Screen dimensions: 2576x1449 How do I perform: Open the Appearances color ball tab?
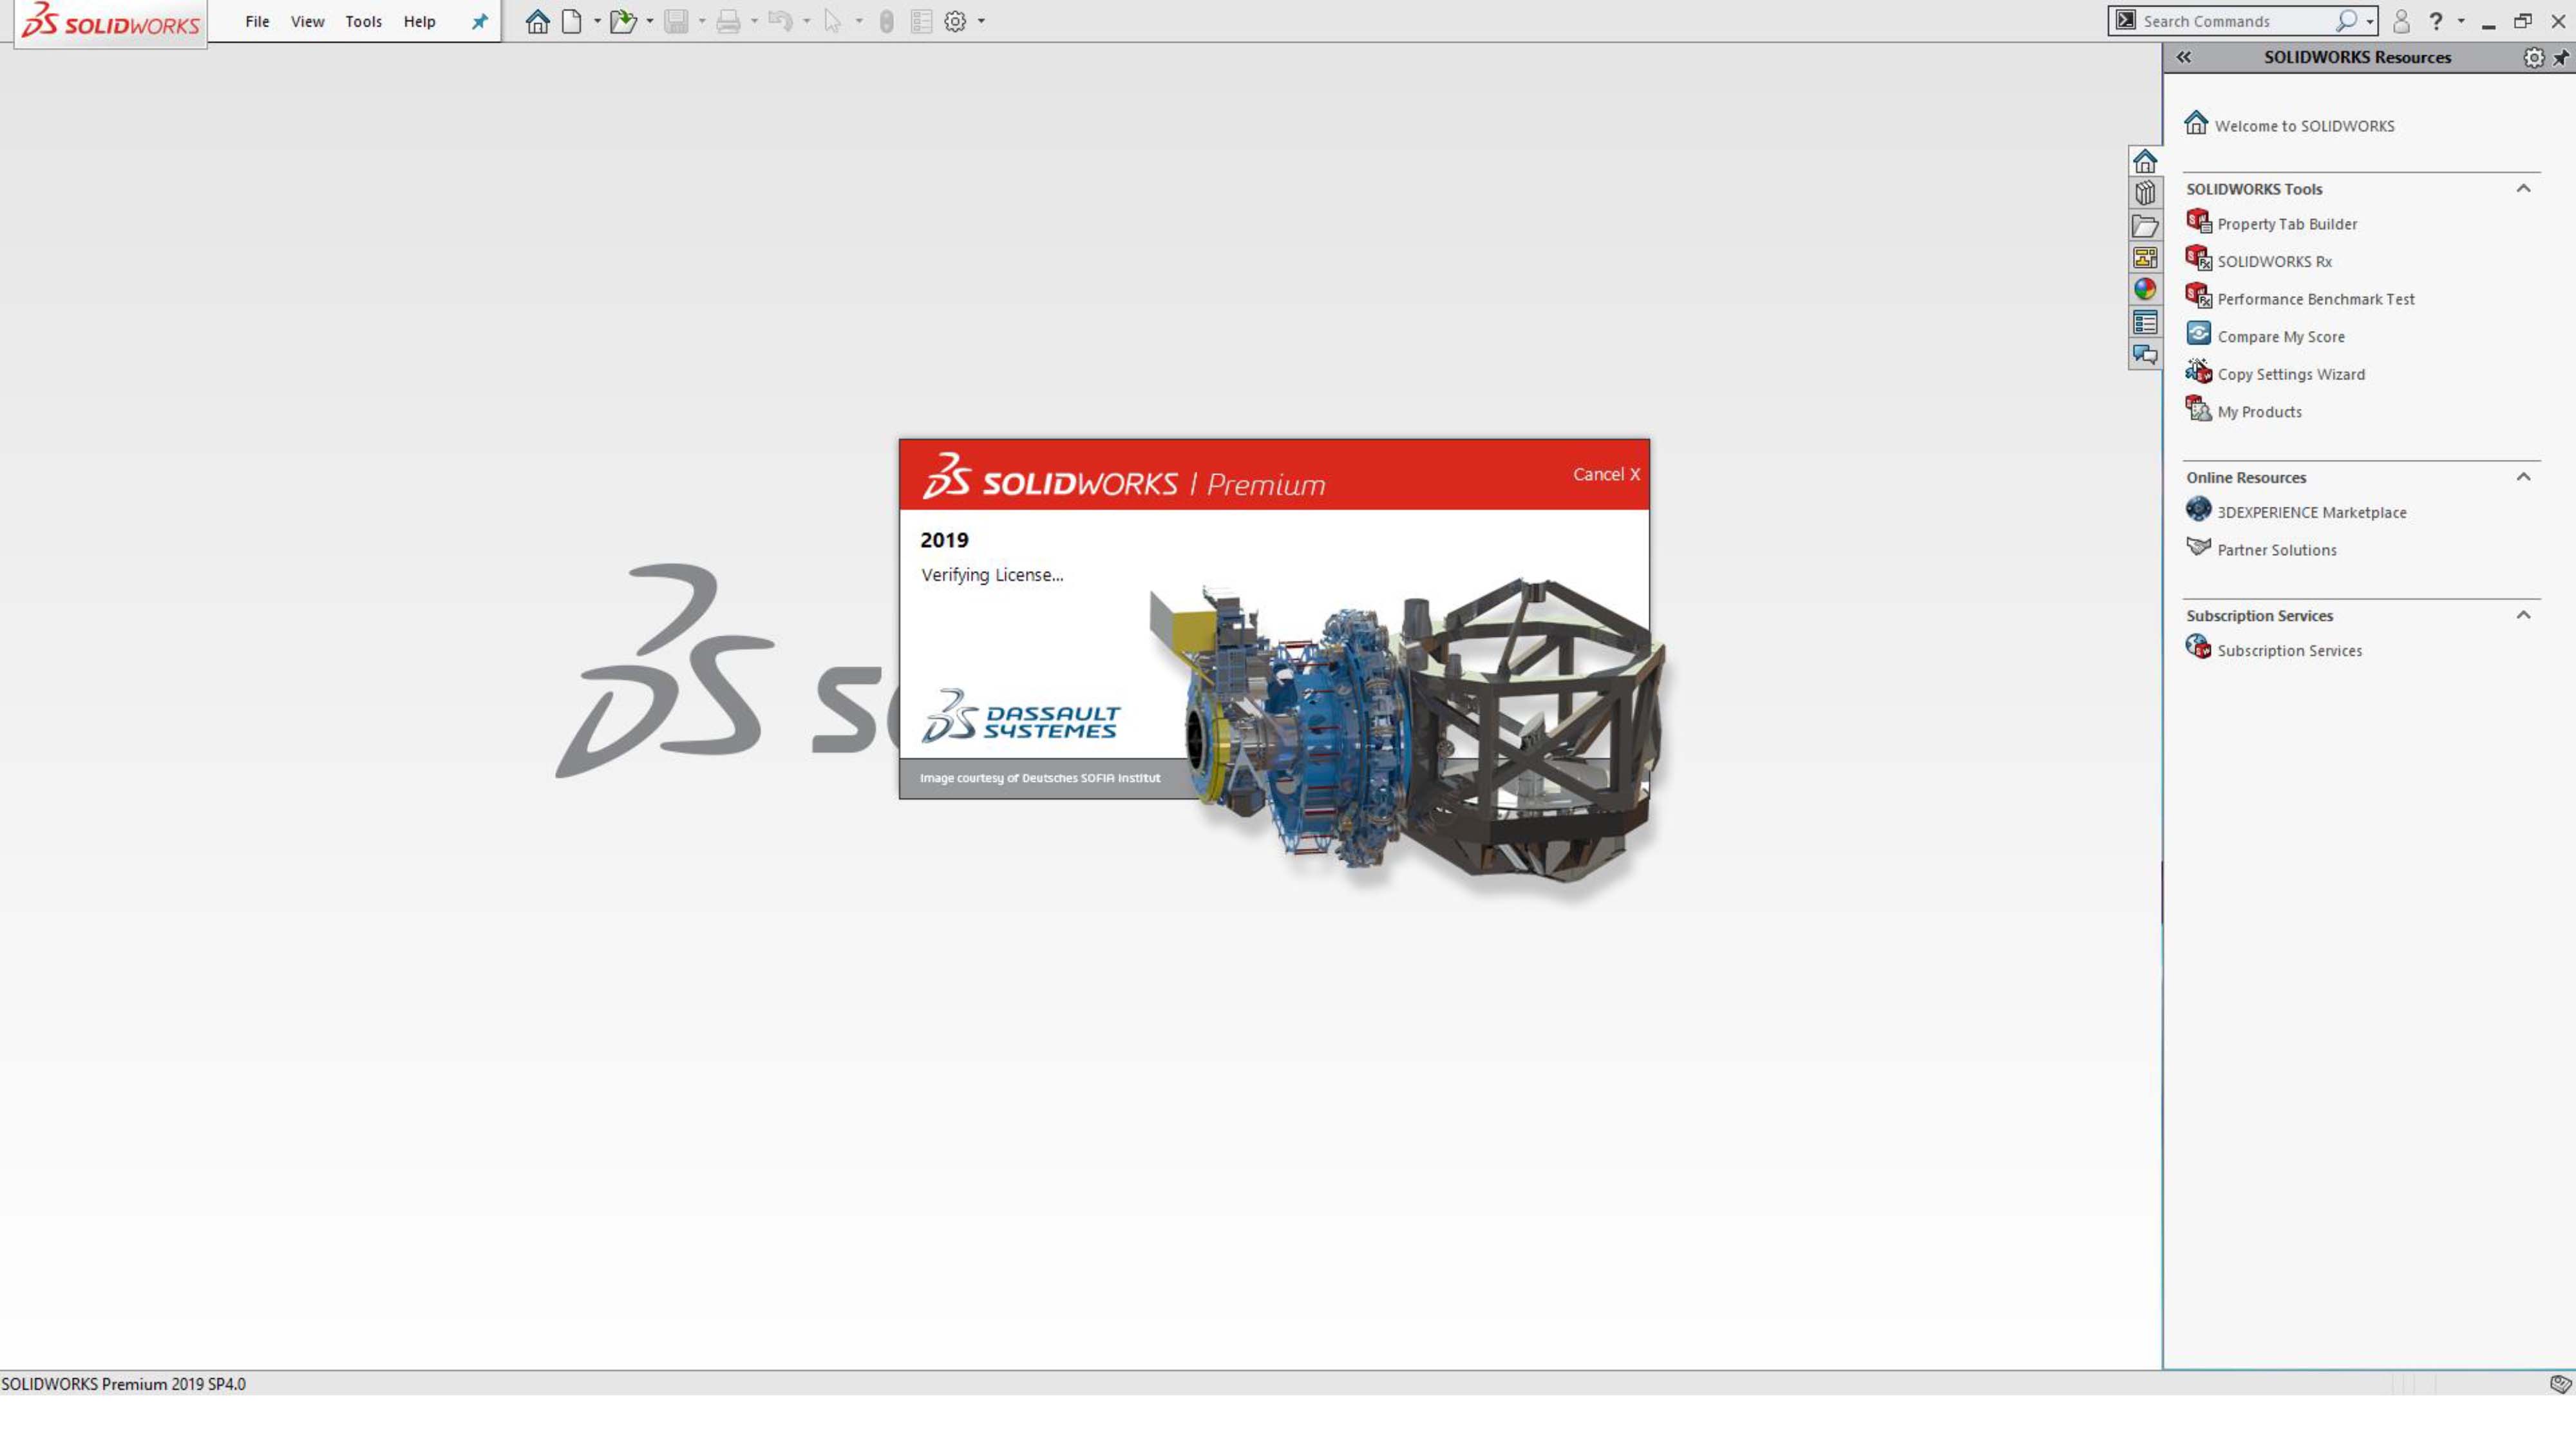coord(2145,290)
